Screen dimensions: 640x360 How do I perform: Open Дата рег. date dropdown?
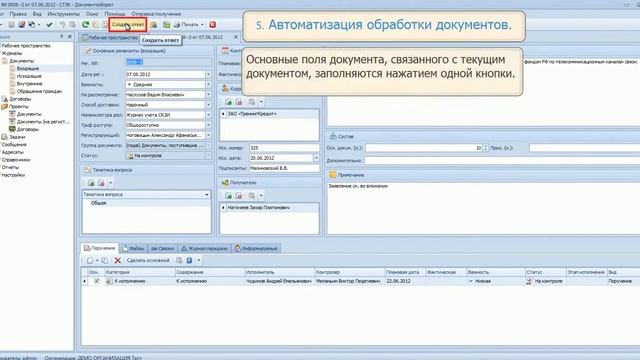tap(208, 75)
